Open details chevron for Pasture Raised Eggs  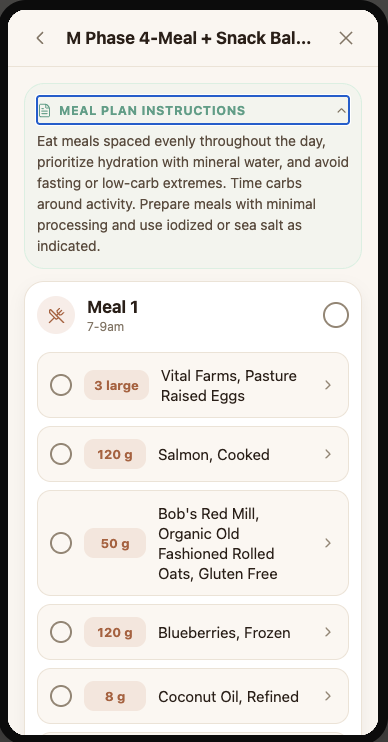pyautogui.click(x=328, y=385)
